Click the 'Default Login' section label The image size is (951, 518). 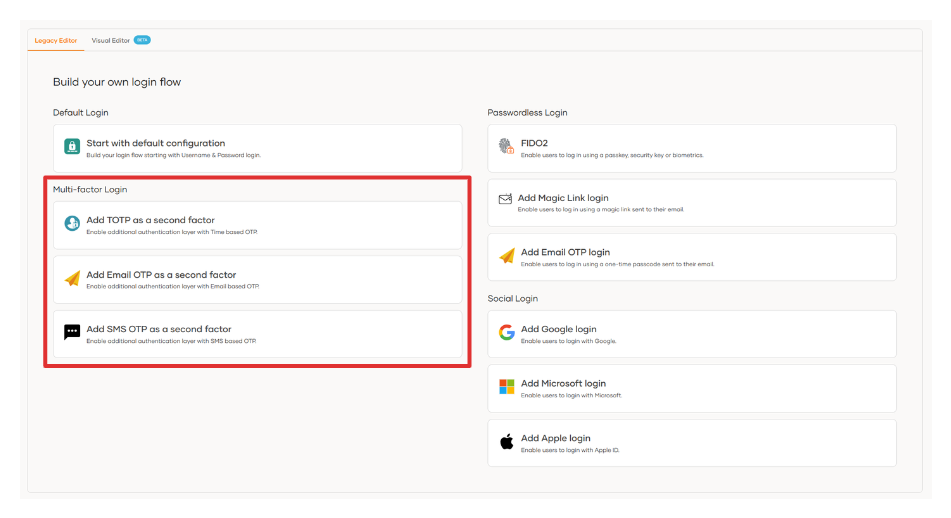coord(81,113)
